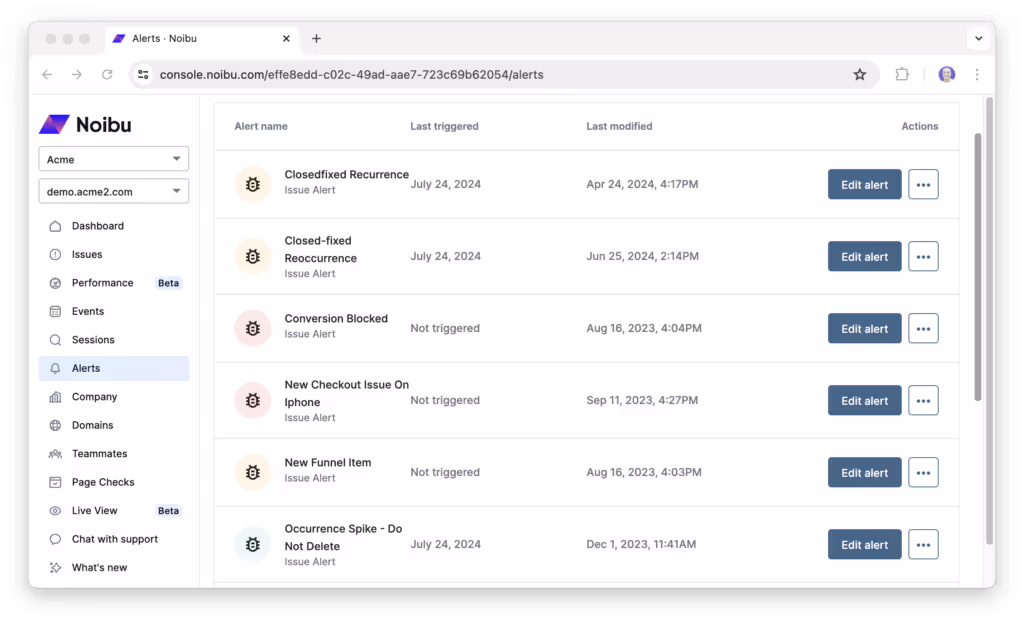Edit the New Checkout Issue On Iphone alert
The image size is (1024, 623).
pos(864,400)
